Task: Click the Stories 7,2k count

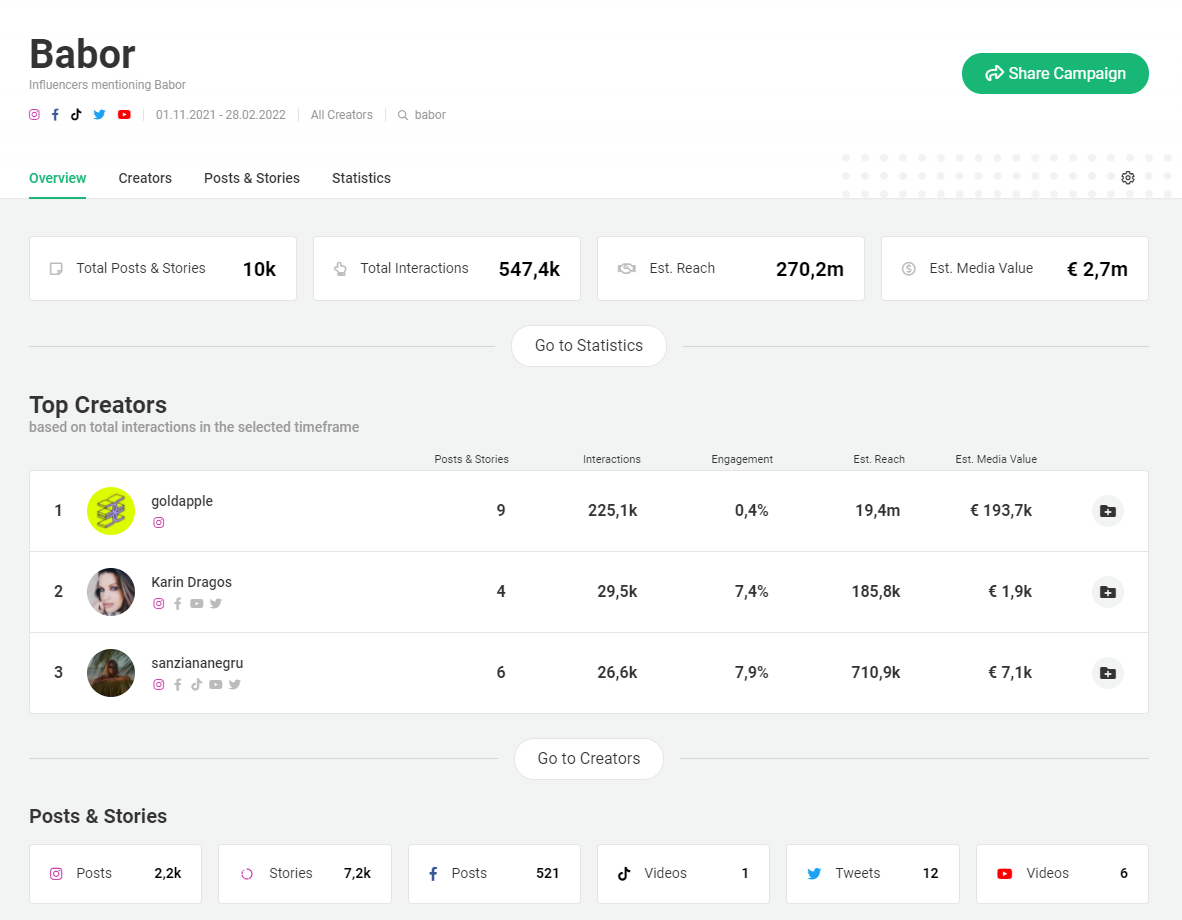Action: (357, 873)
